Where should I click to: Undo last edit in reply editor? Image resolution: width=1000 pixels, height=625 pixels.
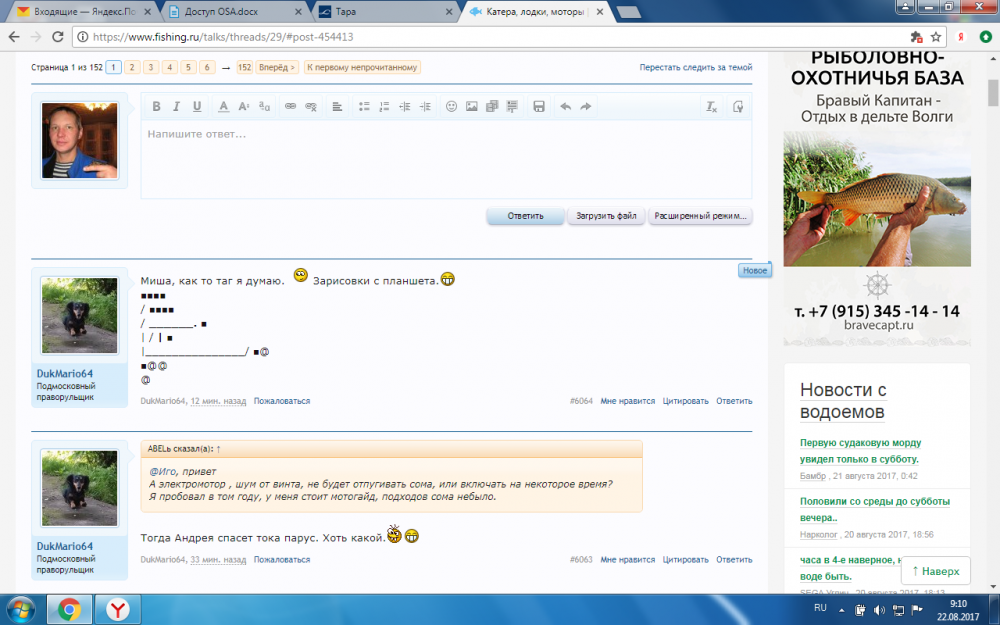(x=565, y=107)
